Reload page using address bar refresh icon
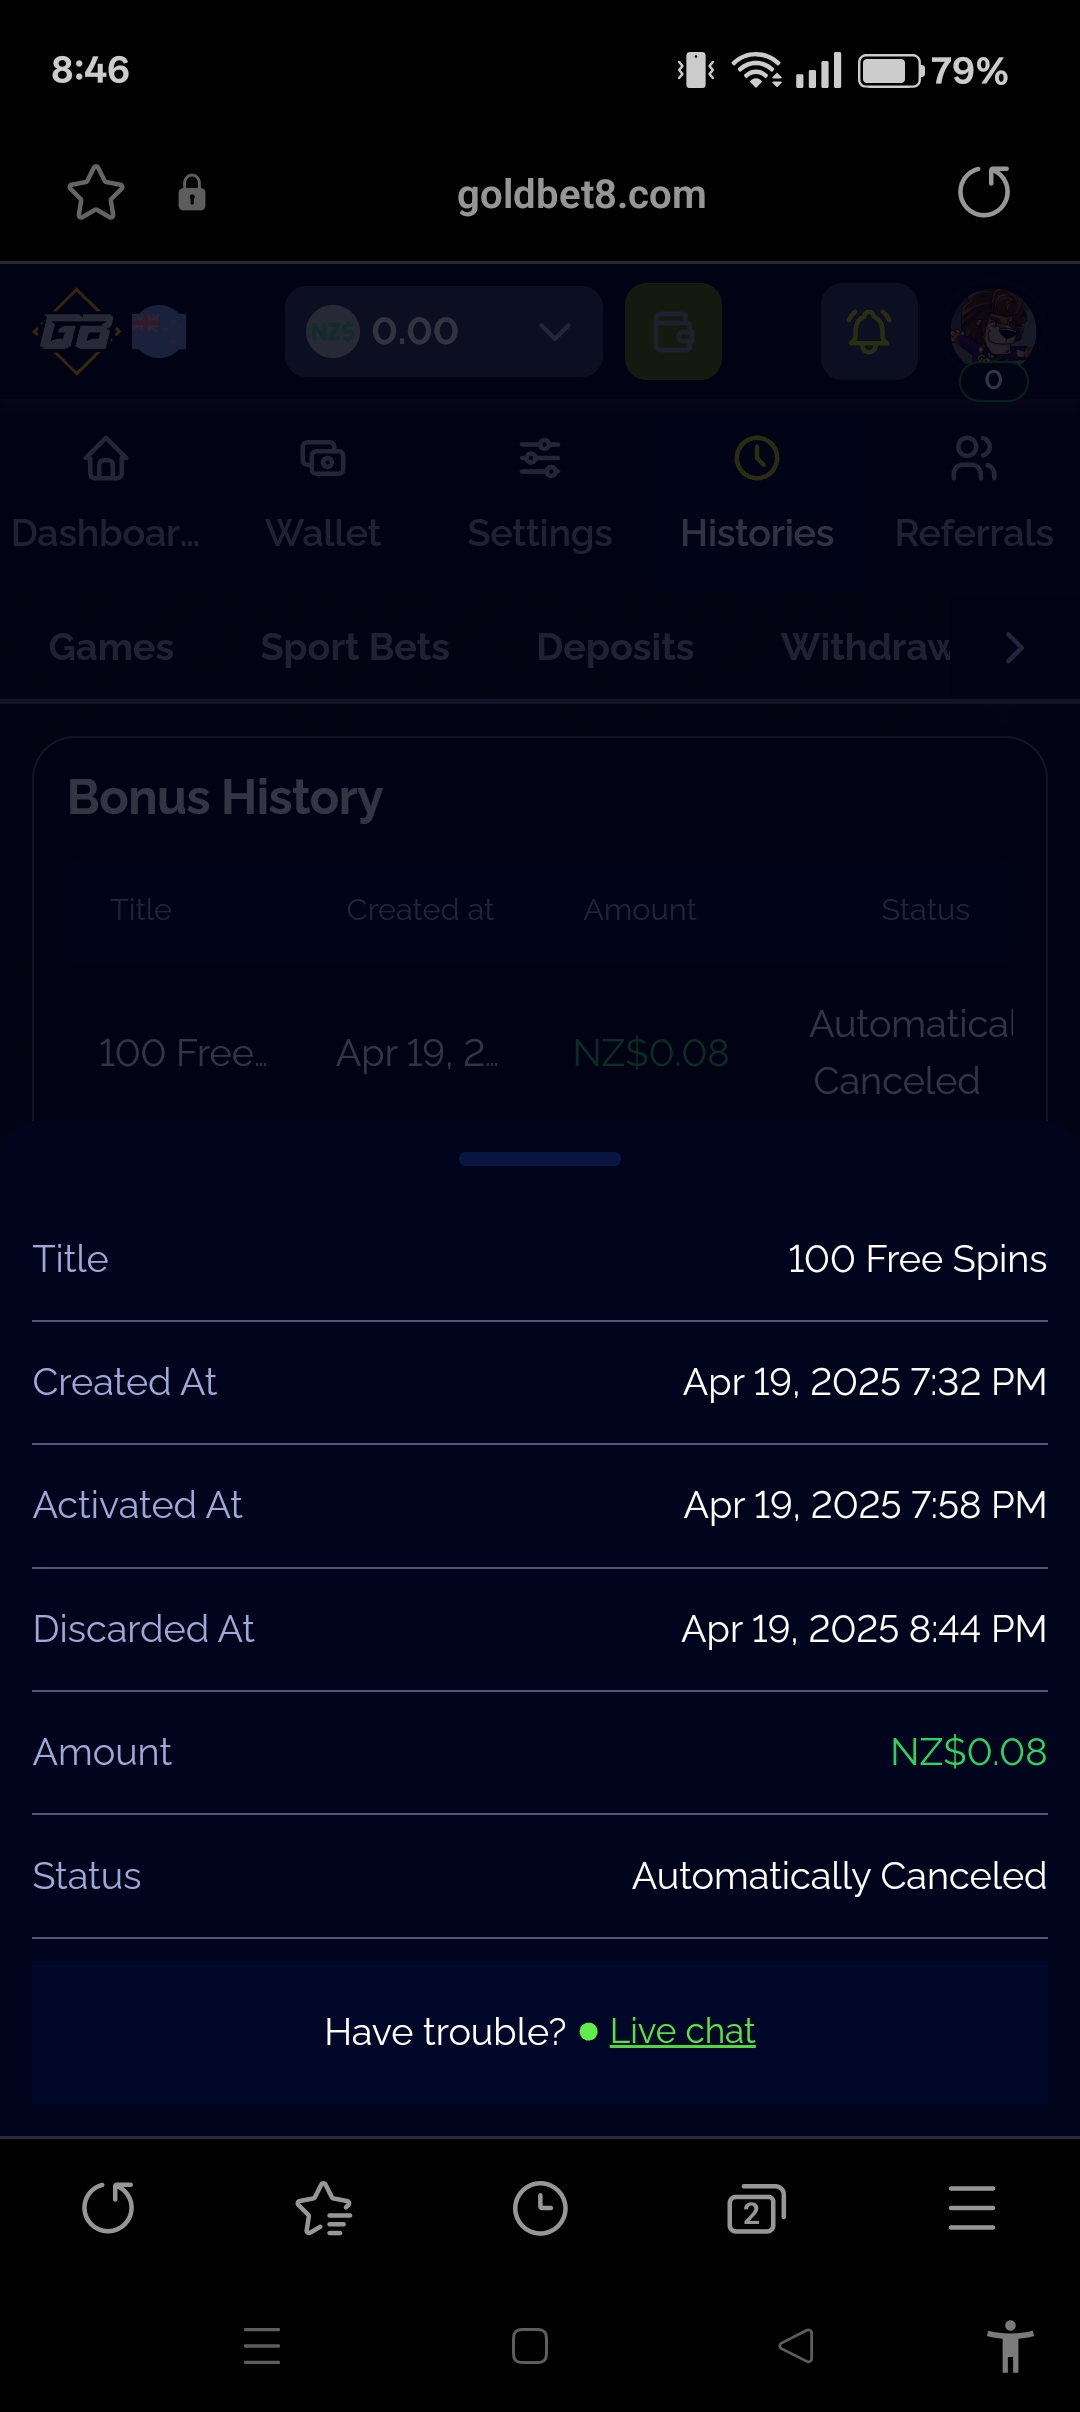The height and width of the screenshot is (2412, 1080). click(984, 192)
